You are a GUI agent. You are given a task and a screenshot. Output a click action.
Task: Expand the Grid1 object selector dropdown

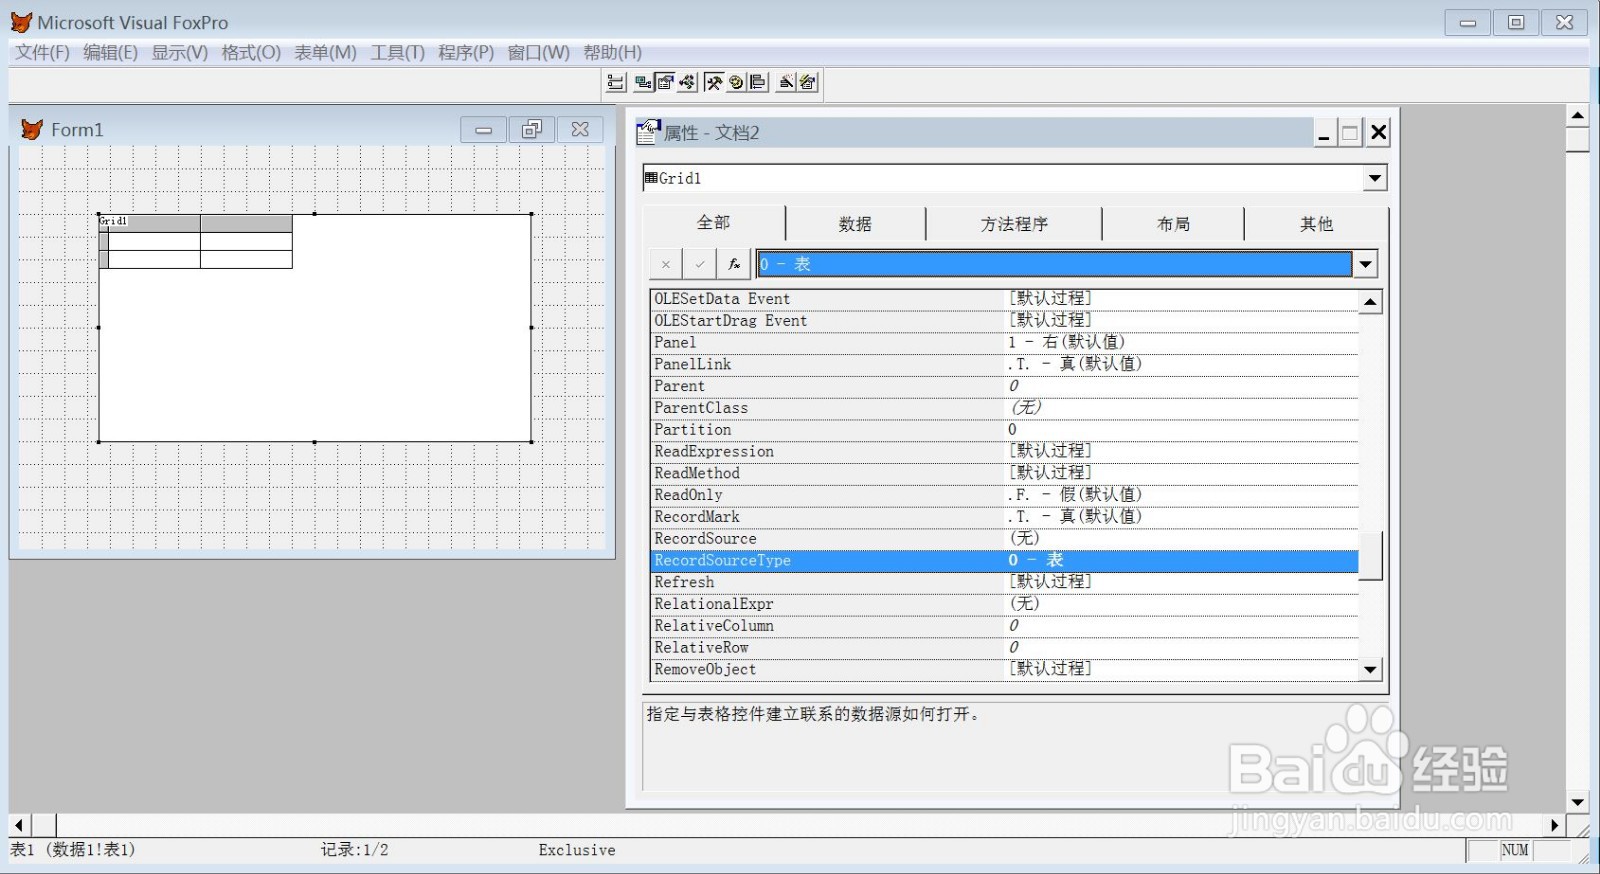(x=1375, y=178)
